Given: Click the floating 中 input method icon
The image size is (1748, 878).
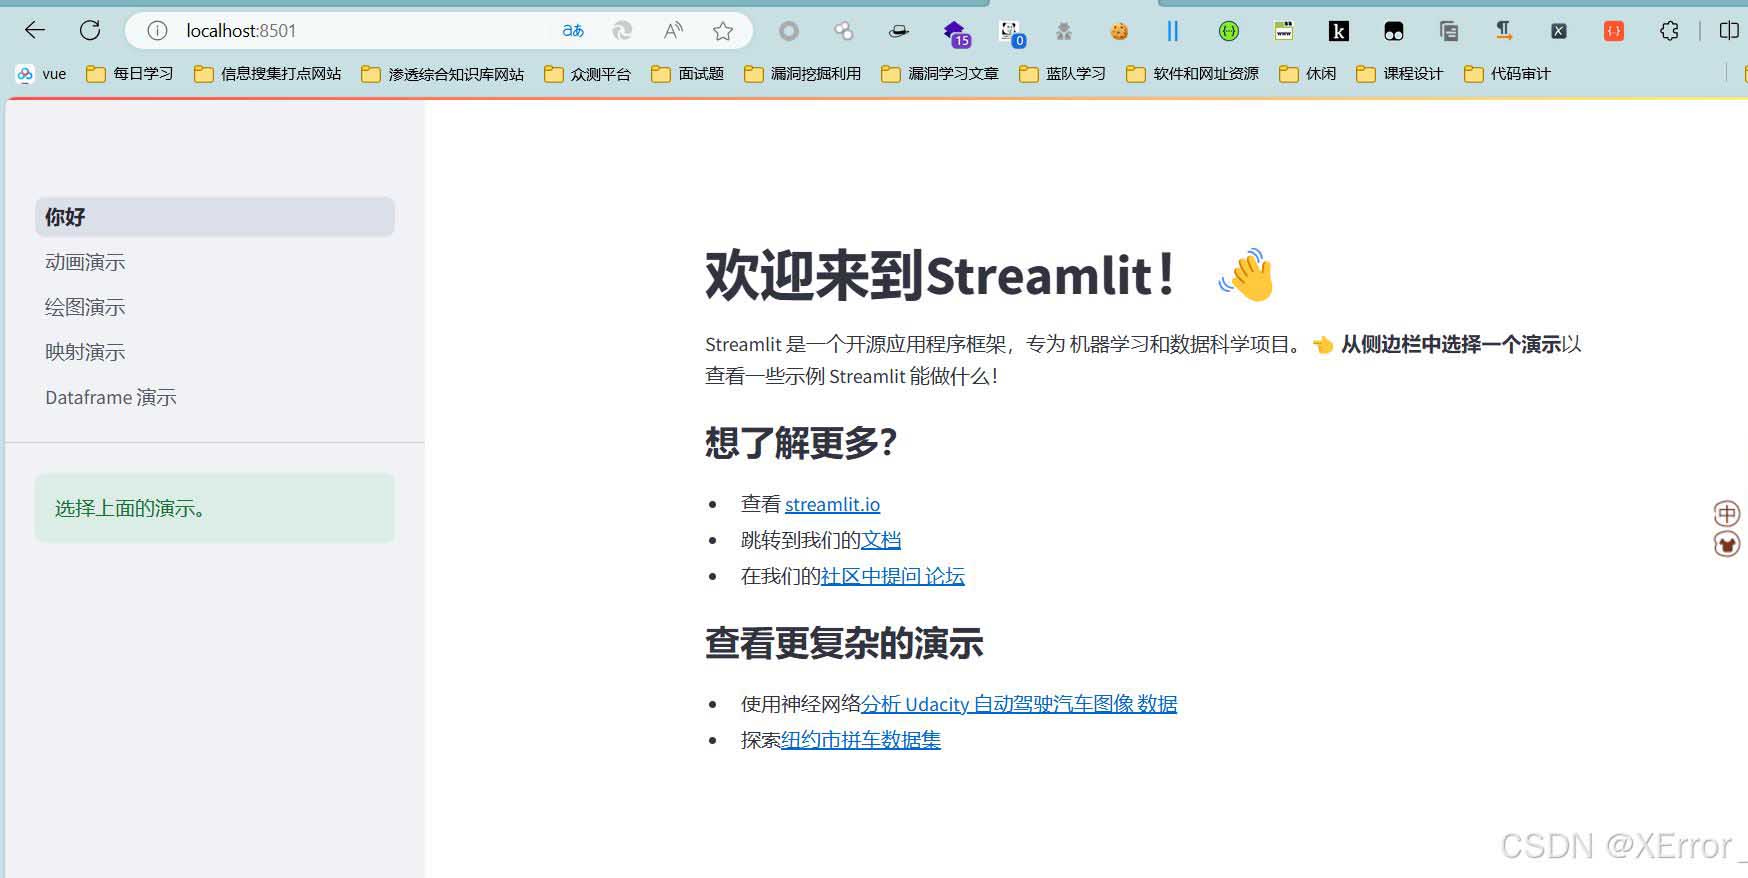Looking at the screenshot, I should [1727, 513].
